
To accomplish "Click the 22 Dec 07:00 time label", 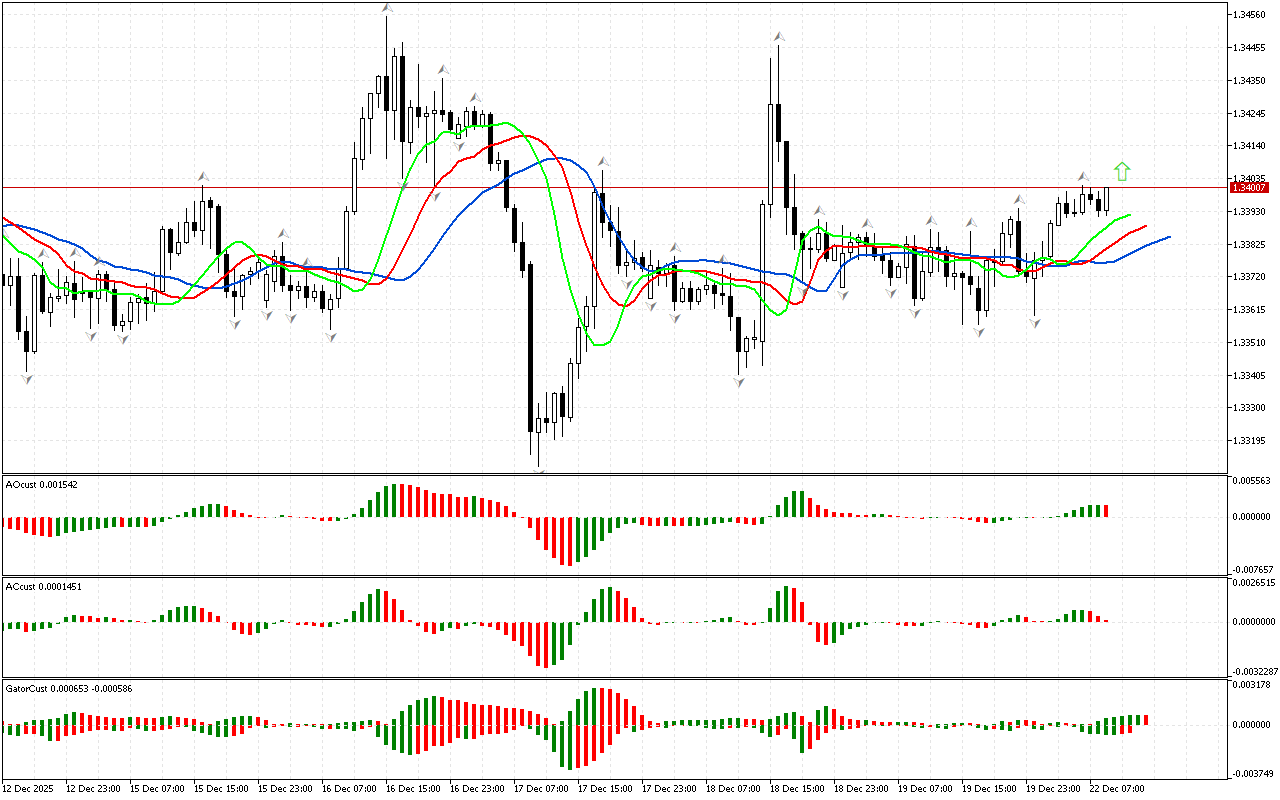I will (1119, 788).
